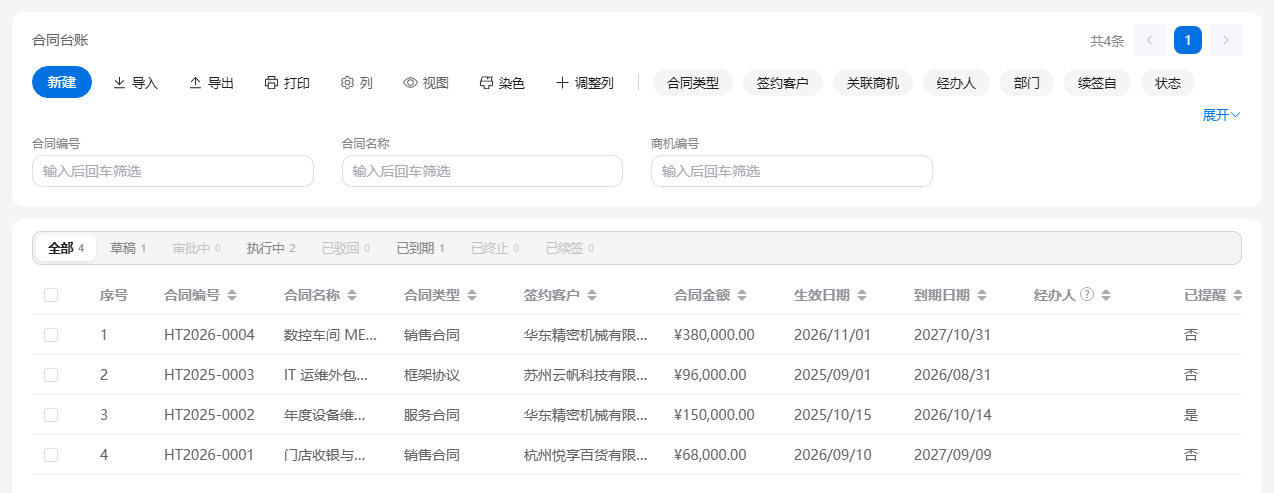The width and height of the screenshot is (1274, 493).
Task: Toggle the select-all header checkbox
Action: (x=51, y=295)
